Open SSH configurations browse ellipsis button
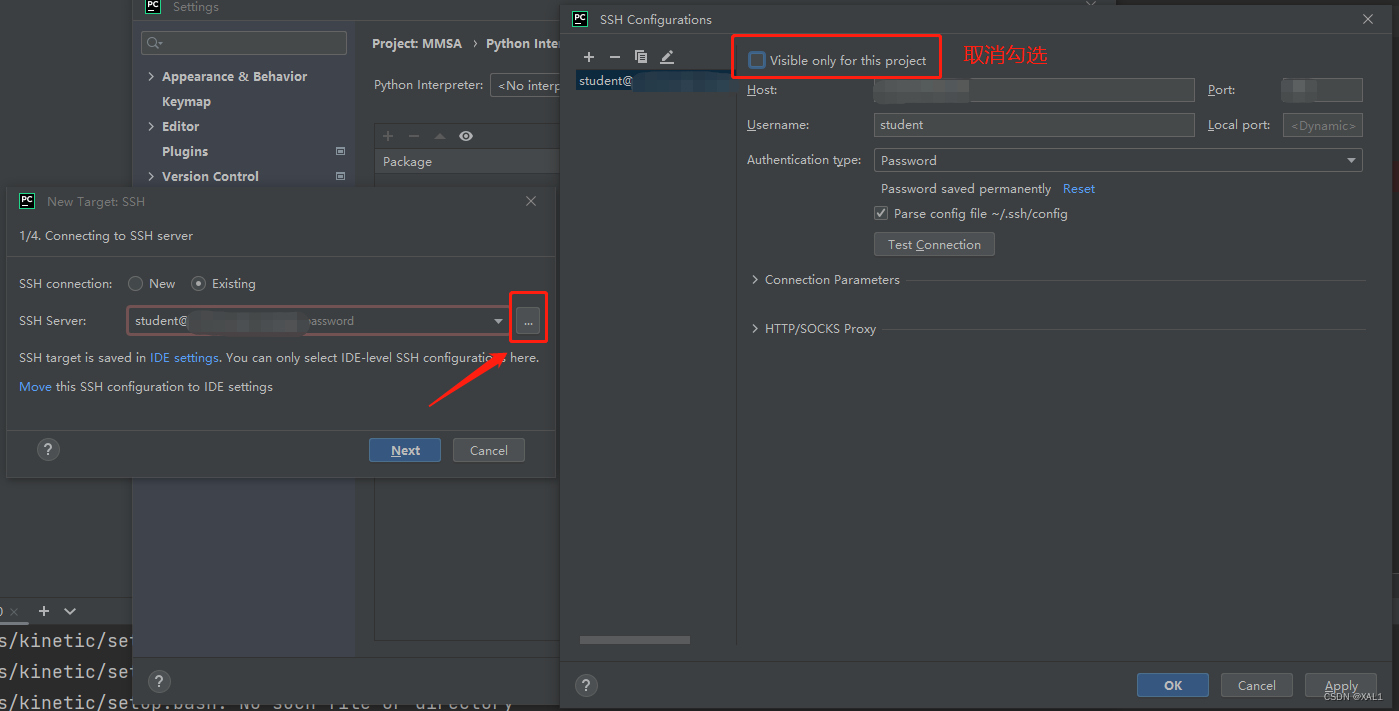The image size is (1399, 711). pyautogui.click(x=528, y=321)
